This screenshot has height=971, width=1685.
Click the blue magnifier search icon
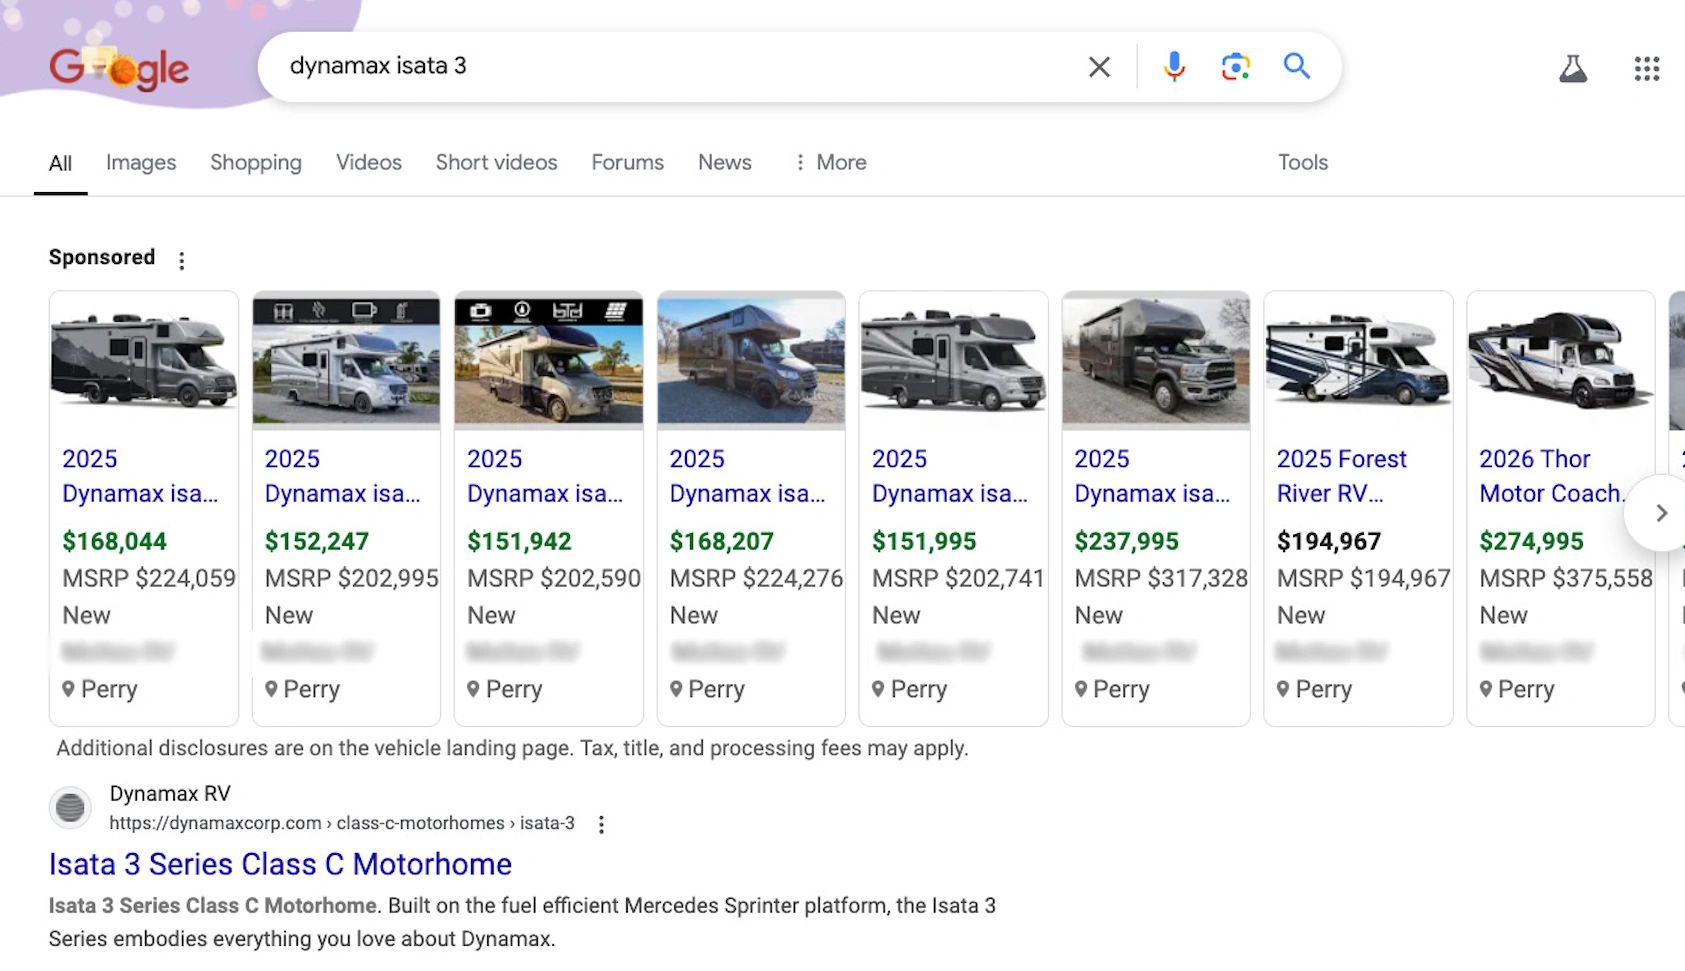[1297, 66]
